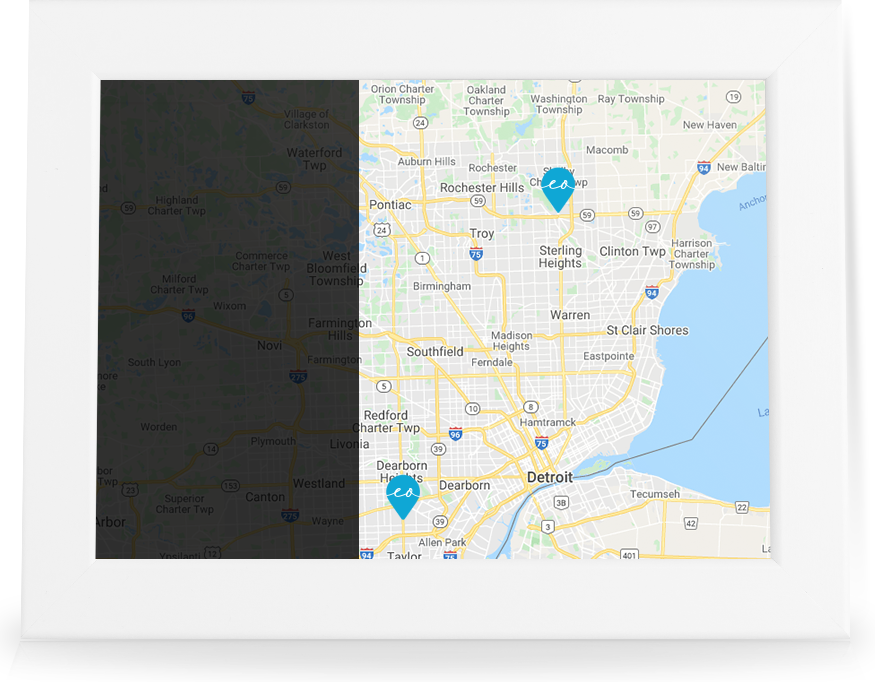Click the Village of Clarkston label

(306, 119)
